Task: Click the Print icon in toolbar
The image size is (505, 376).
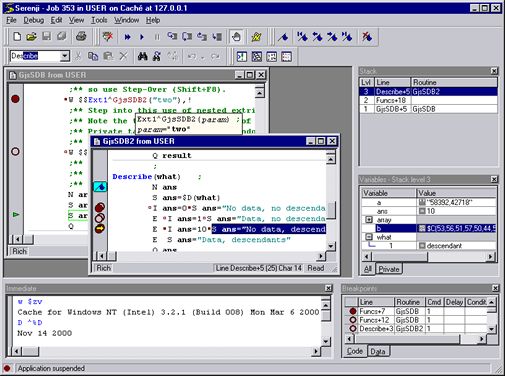Action: click(81, 36)
